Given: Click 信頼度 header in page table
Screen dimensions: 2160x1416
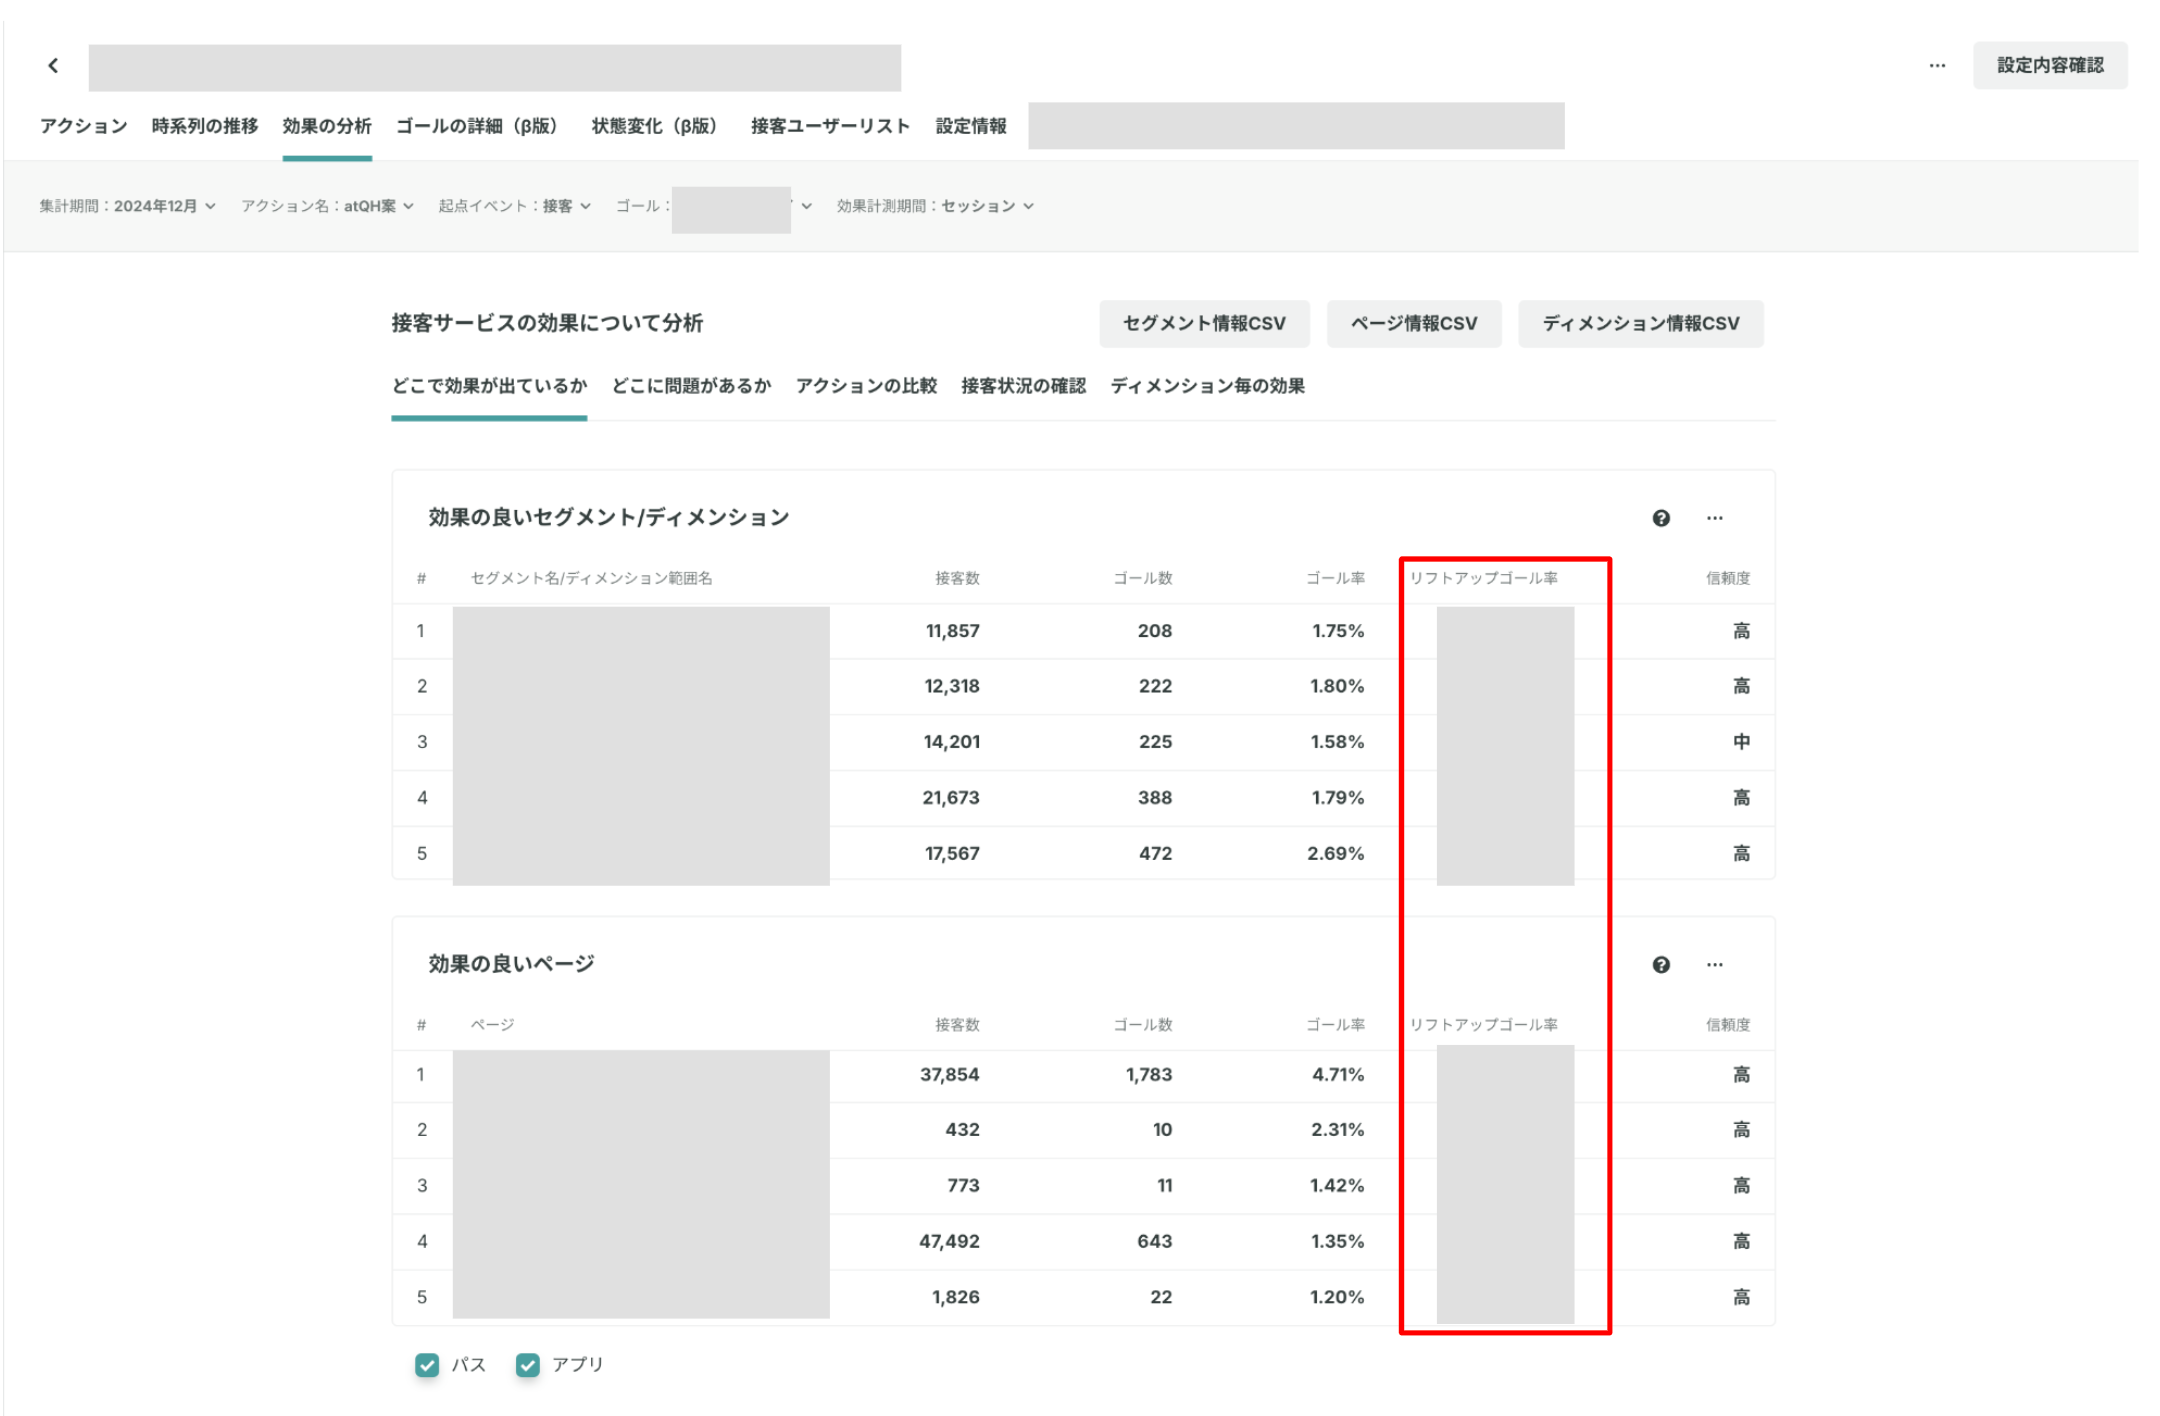Looking at the screenshot, I should pyautogui.click(x=1728, y=1025).
